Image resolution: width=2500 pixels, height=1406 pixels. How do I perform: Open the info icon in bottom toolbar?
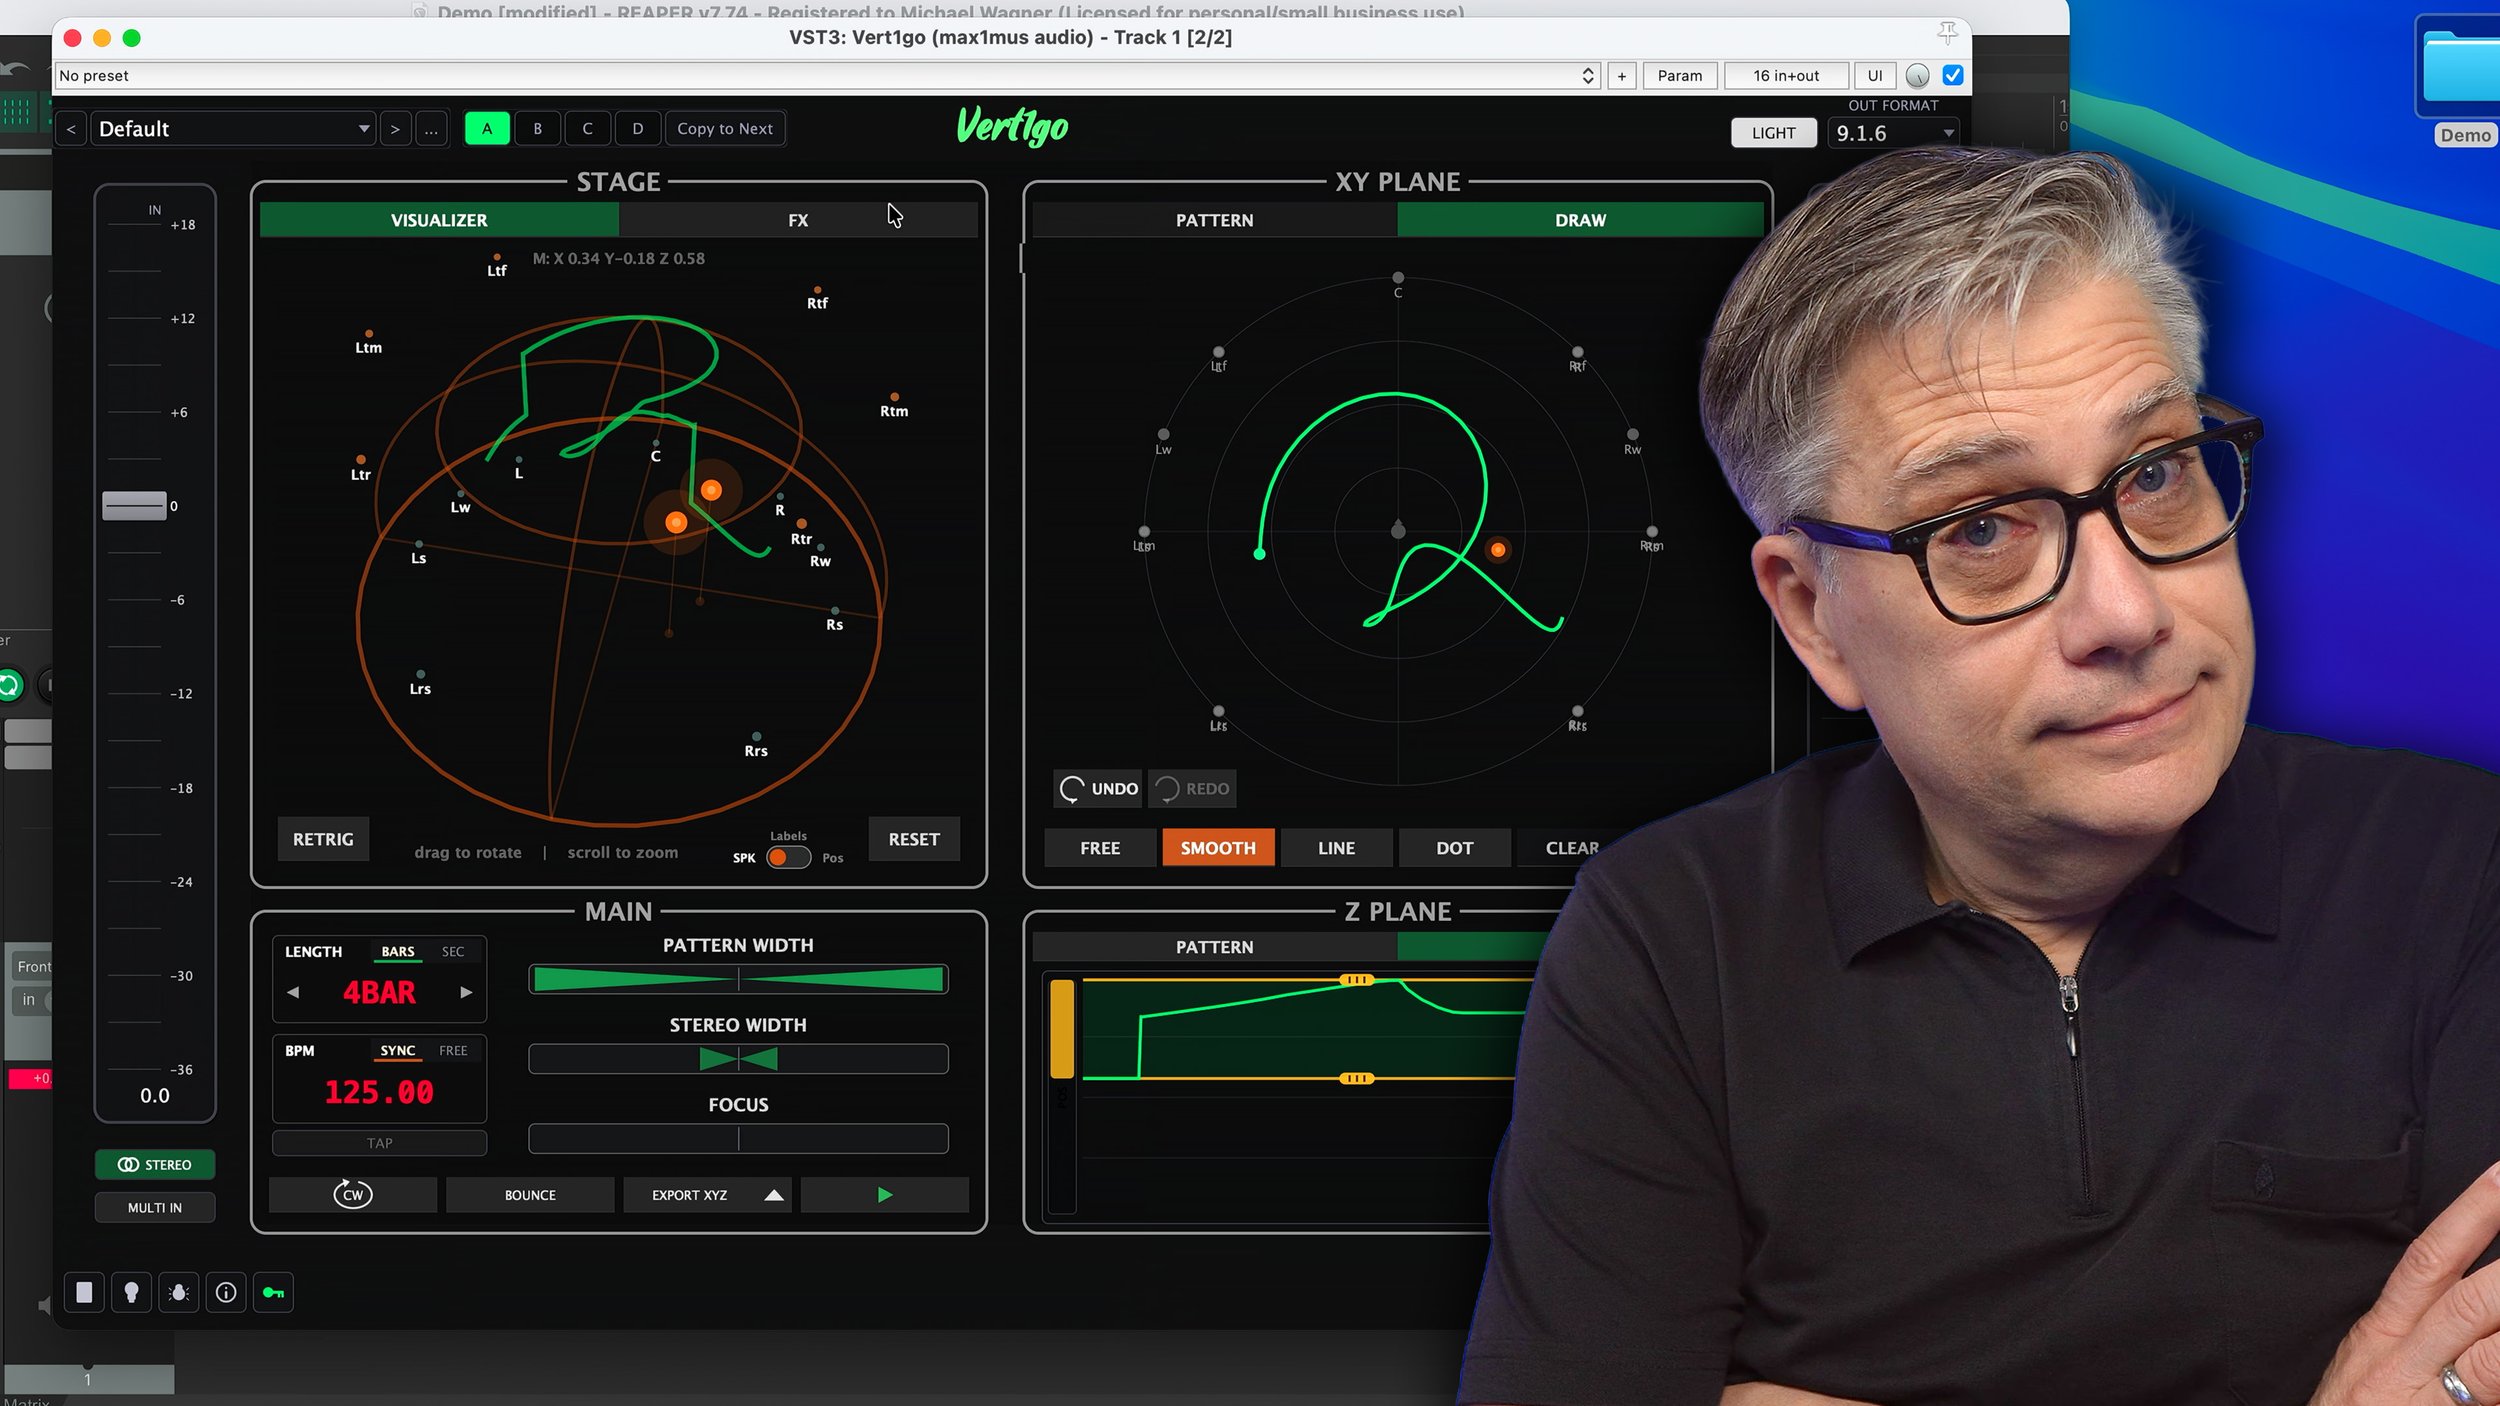pos(226,1292)
